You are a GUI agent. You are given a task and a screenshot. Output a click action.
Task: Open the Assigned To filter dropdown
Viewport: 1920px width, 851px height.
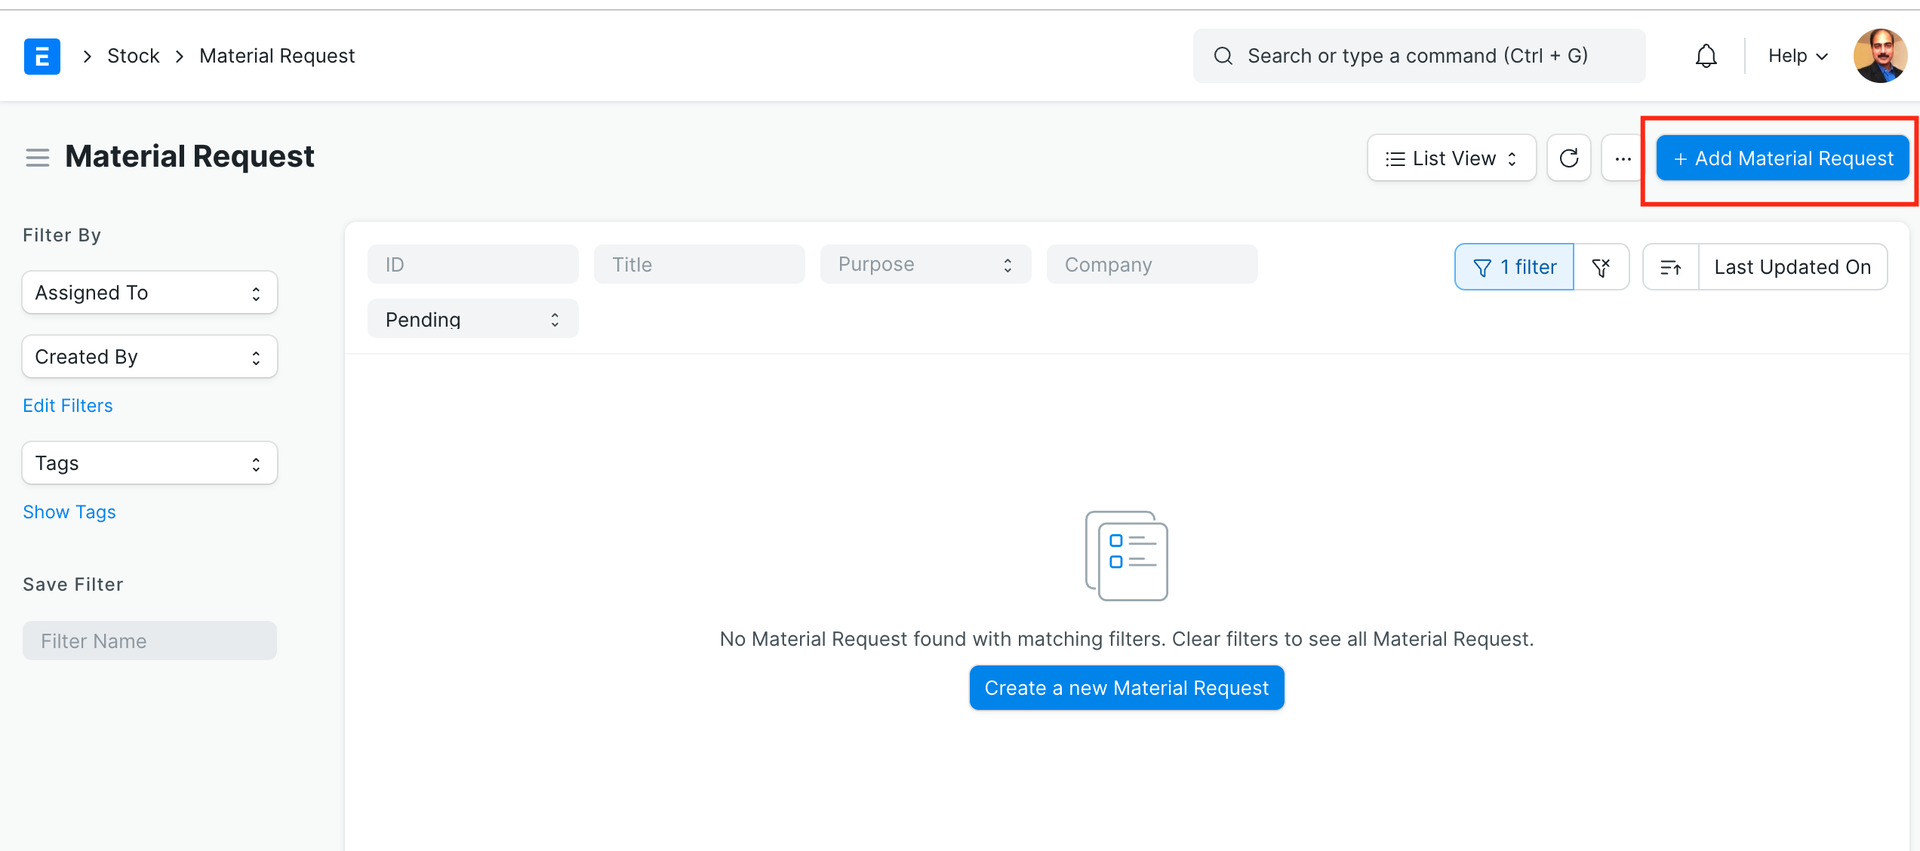[150, 293]
